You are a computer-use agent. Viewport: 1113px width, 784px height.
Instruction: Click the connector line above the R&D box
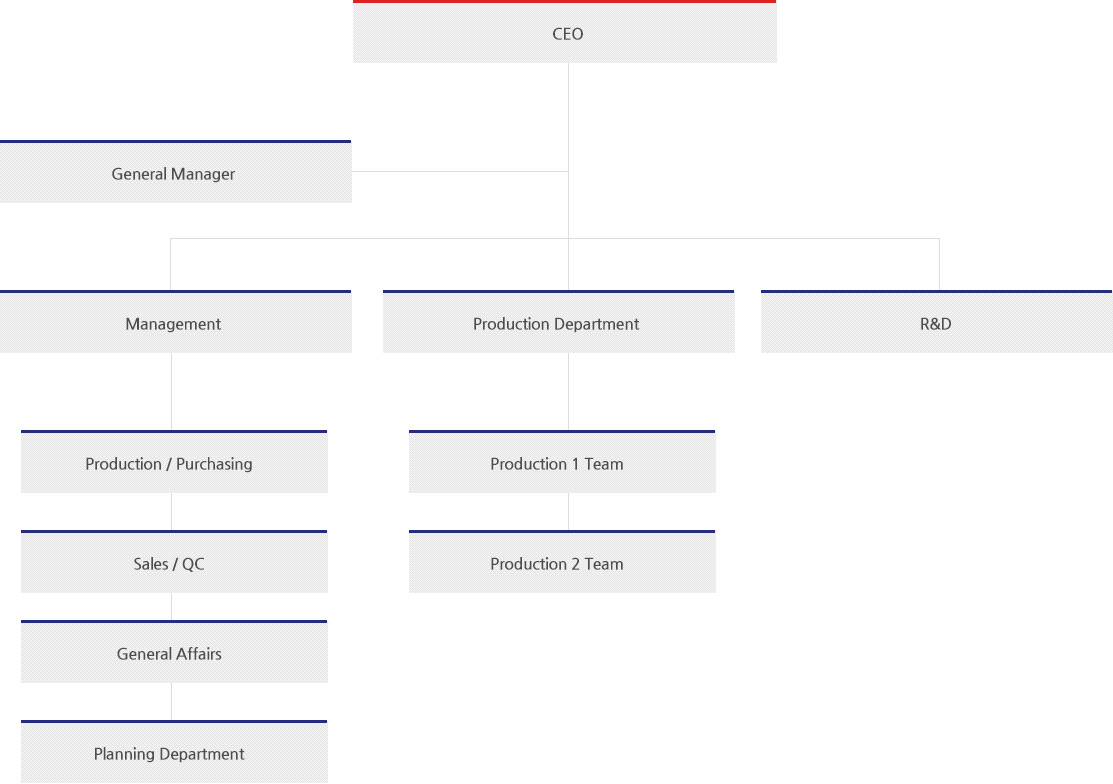(x=939, y=264)
